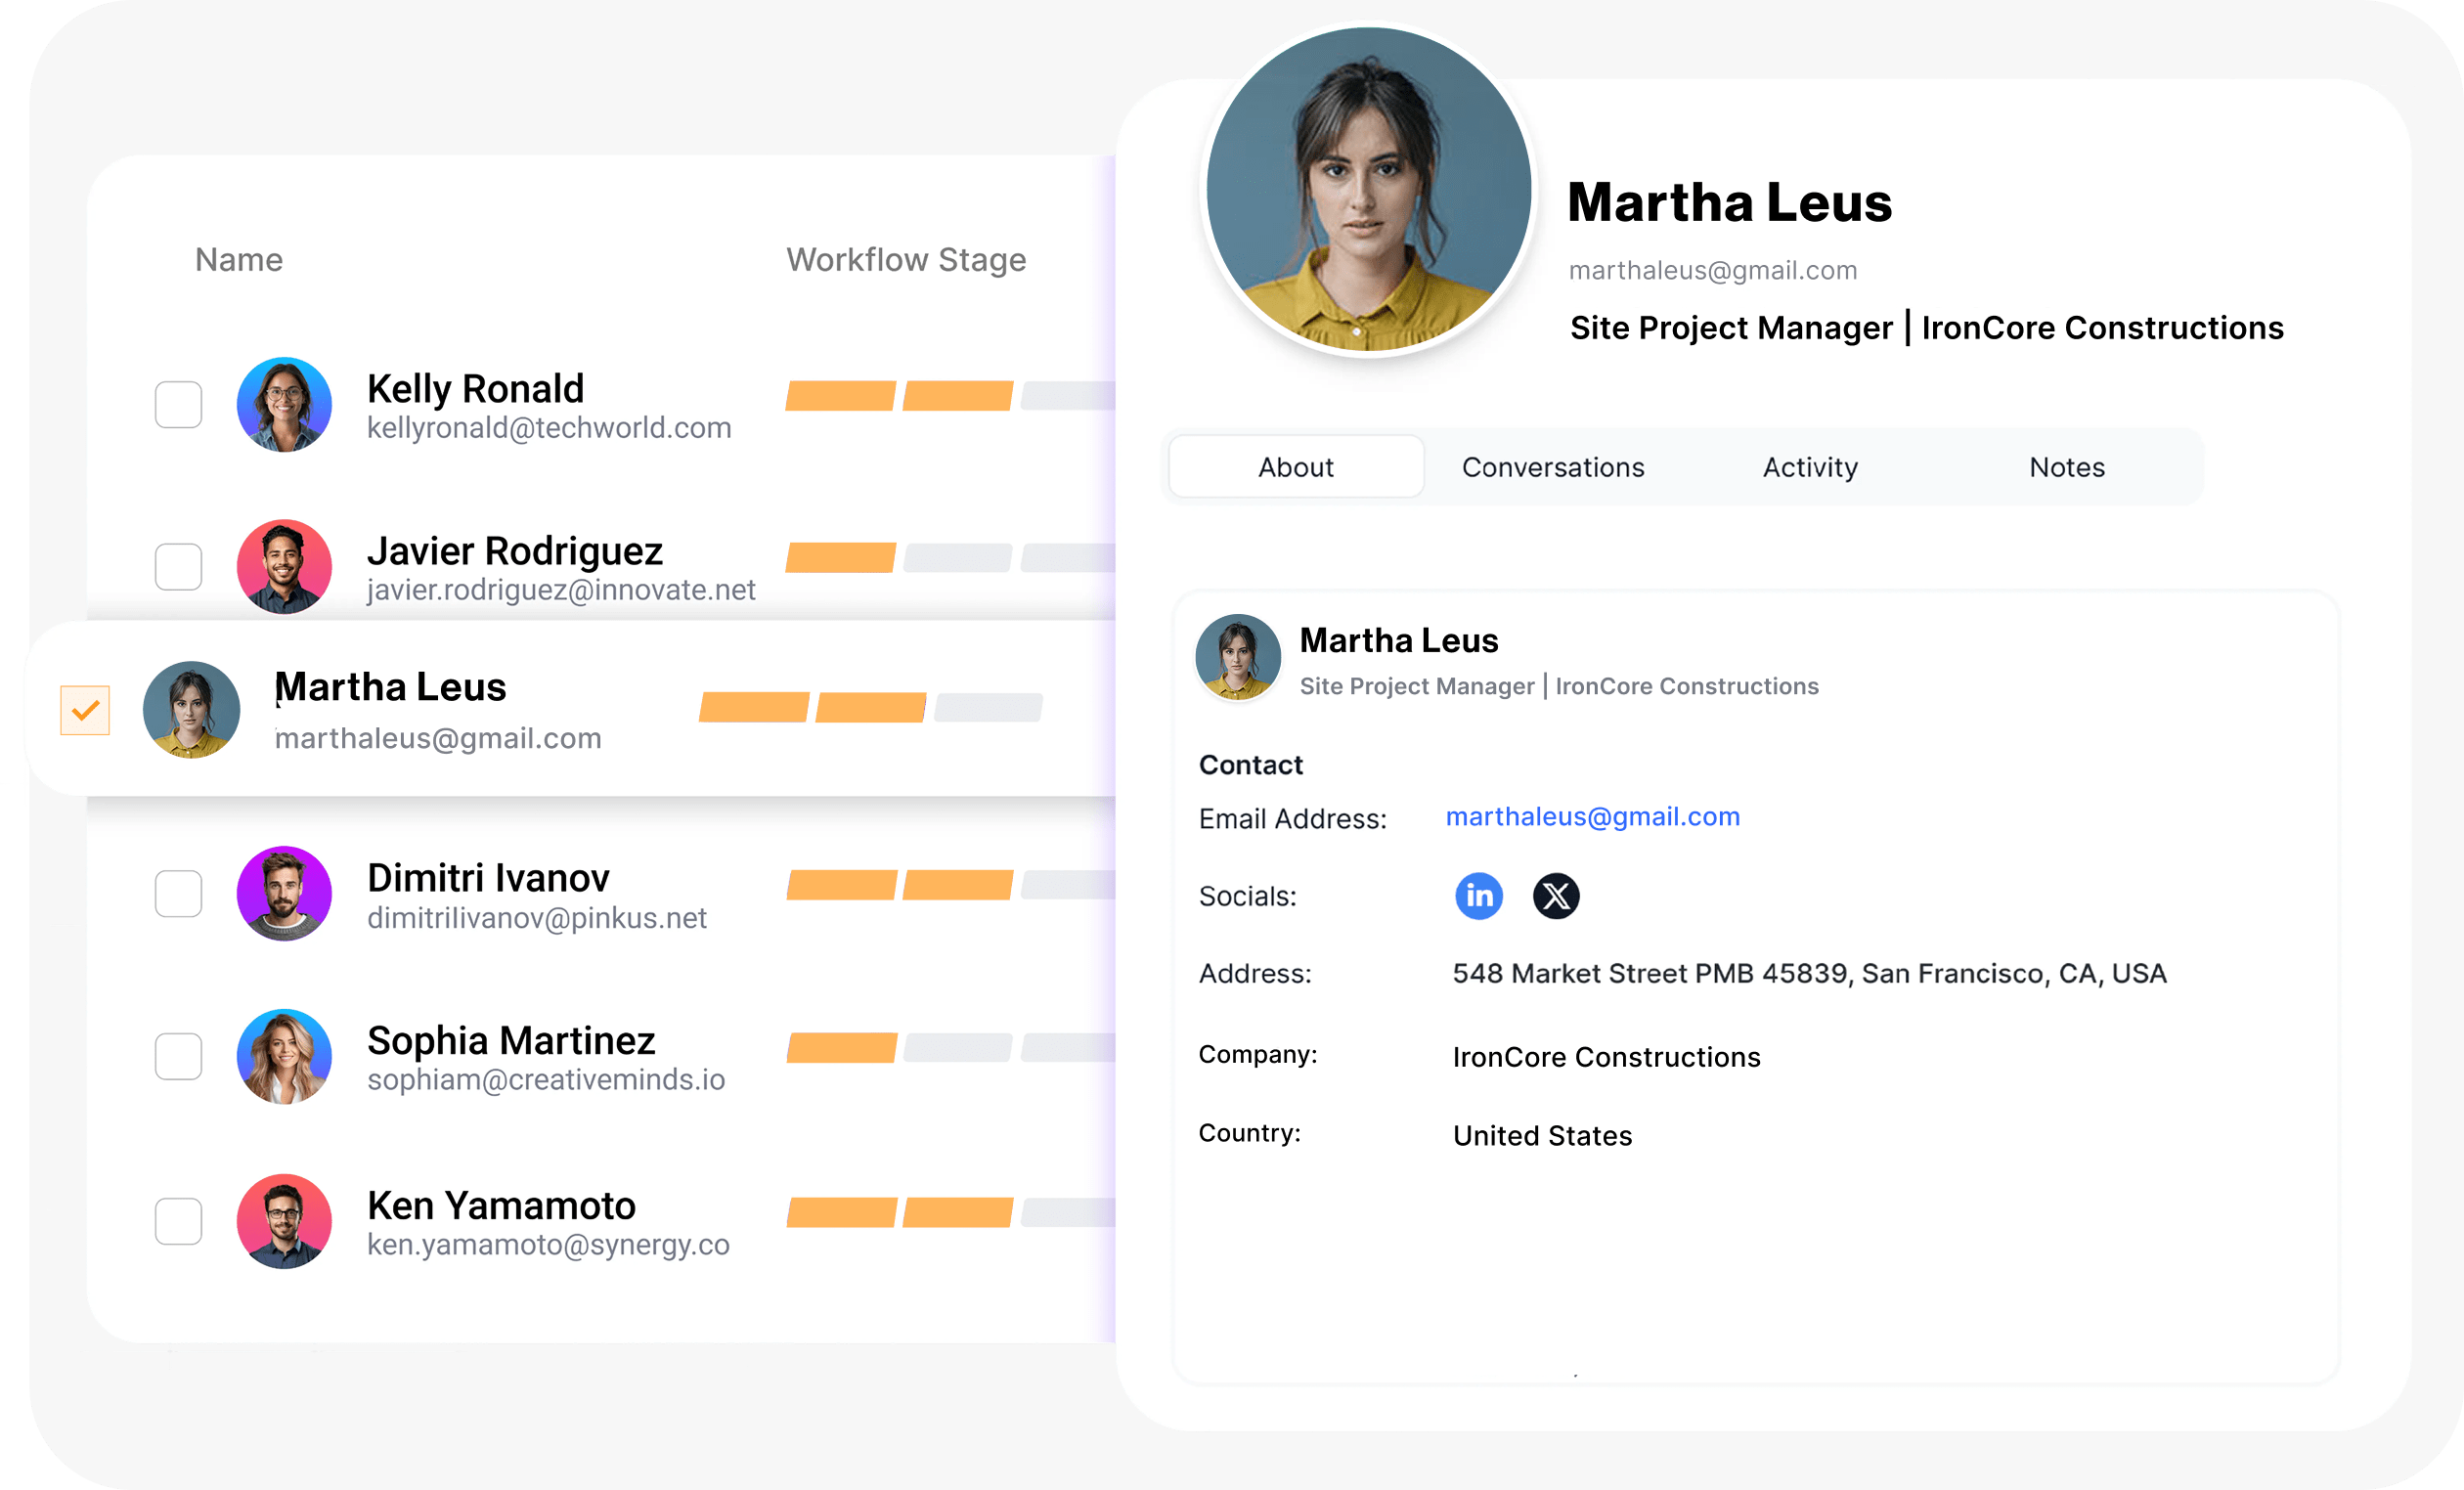Click the About tab button
The height and width of the screenshot is (1490, 2464).
coord(1295,466)
